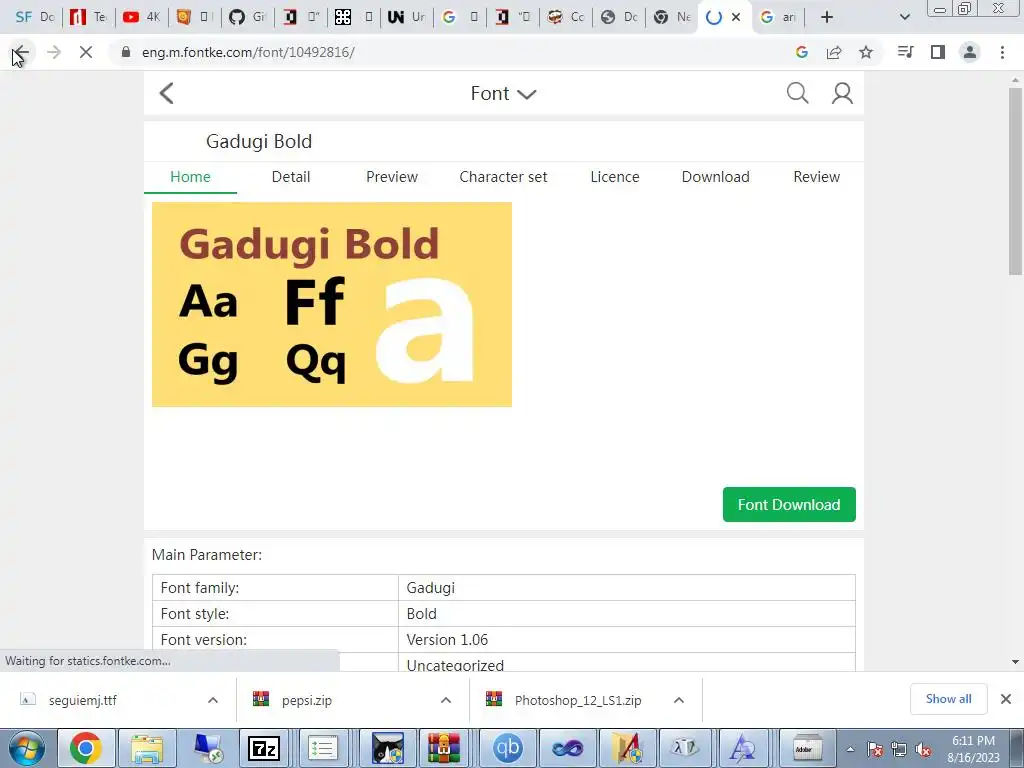Open the Character set tab
The width and height of the screenshot is (1024, 768).
click(504, 177)
